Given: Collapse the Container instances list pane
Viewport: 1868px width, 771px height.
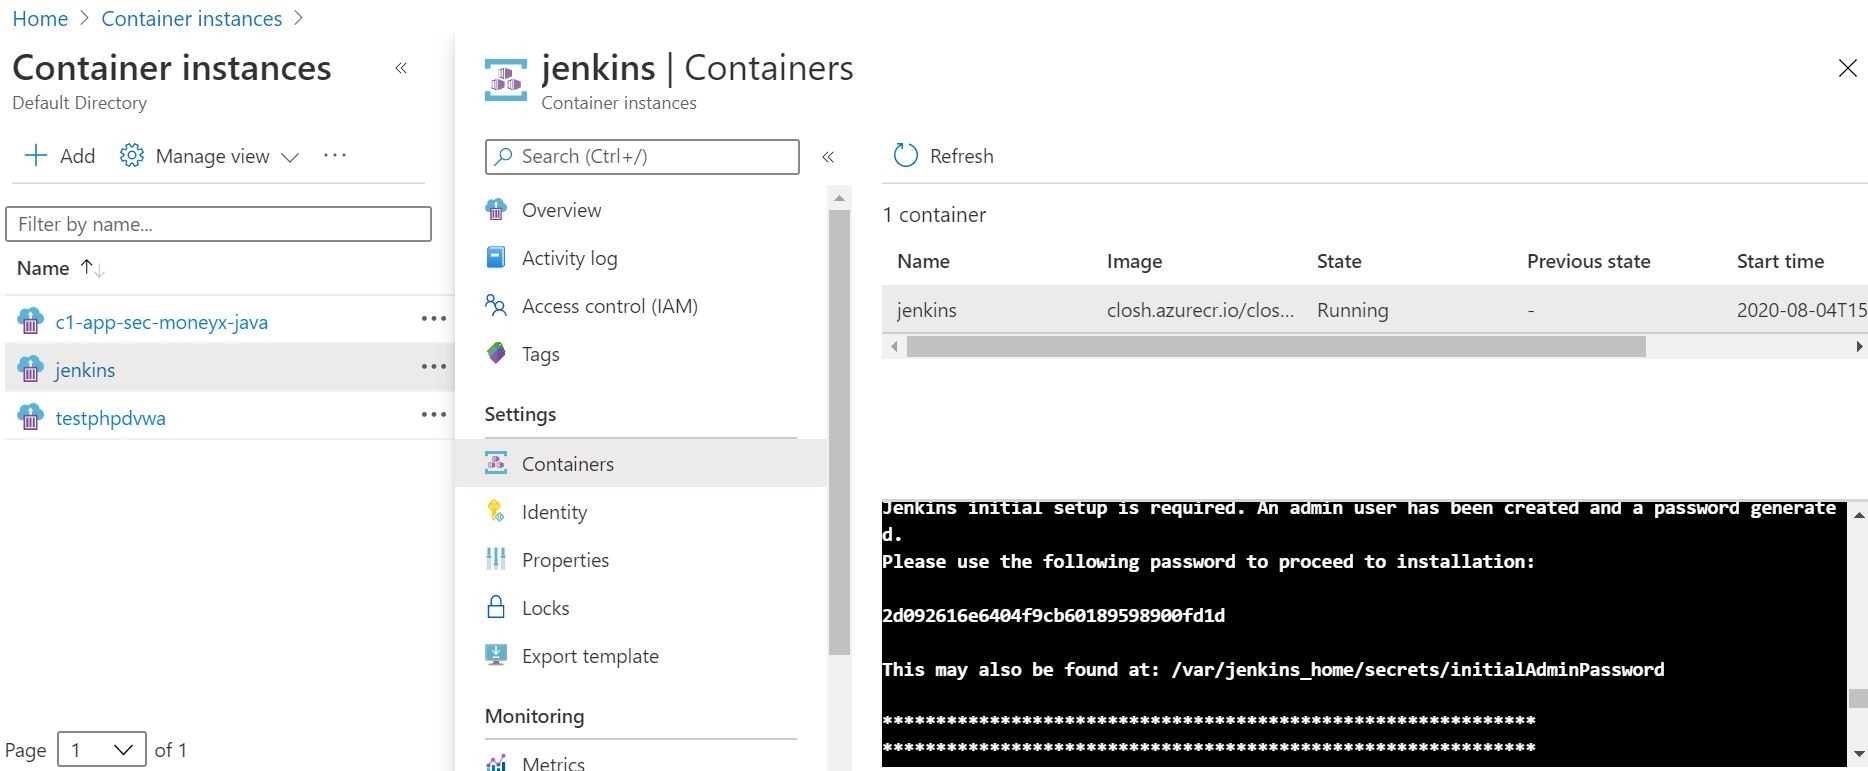Looking at the screenshot, I should point(401,68).
